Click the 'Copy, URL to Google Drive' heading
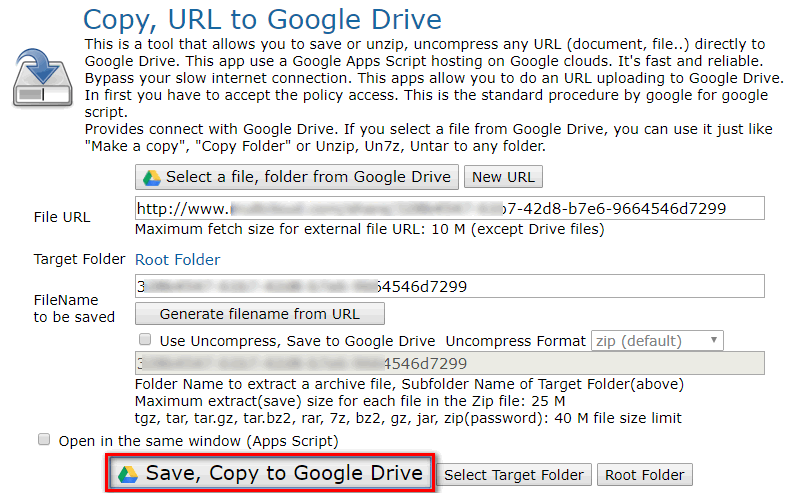799x493 pixels. pos(262,19)
